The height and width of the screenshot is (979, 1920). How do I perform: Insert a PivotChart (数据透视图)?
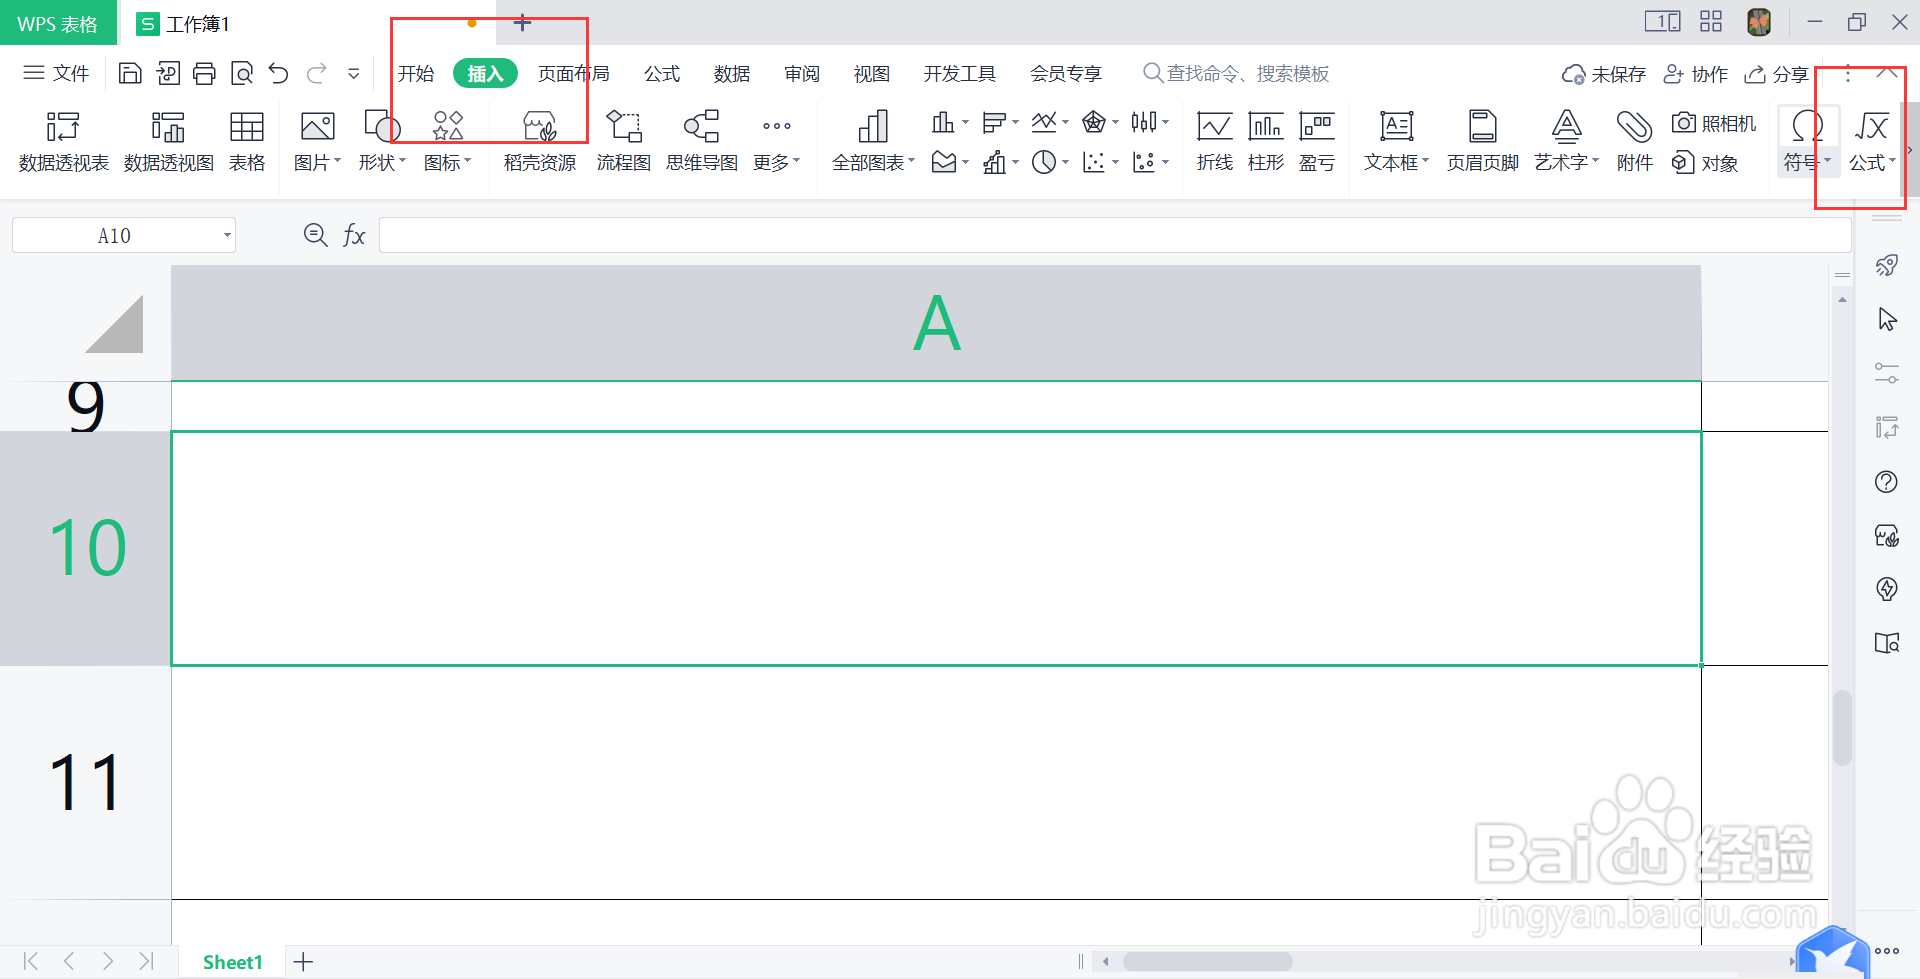tap(168, 141)
